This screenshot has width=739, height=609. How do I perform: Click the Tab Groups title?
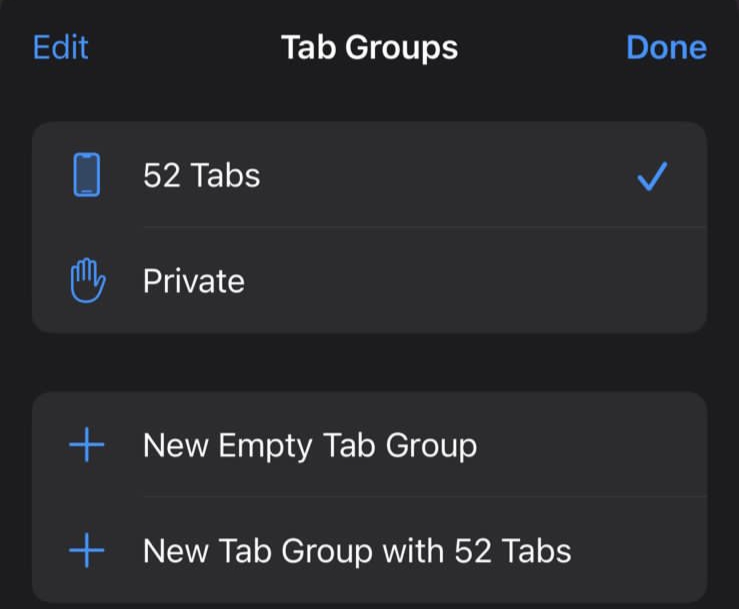coord(369,48)
